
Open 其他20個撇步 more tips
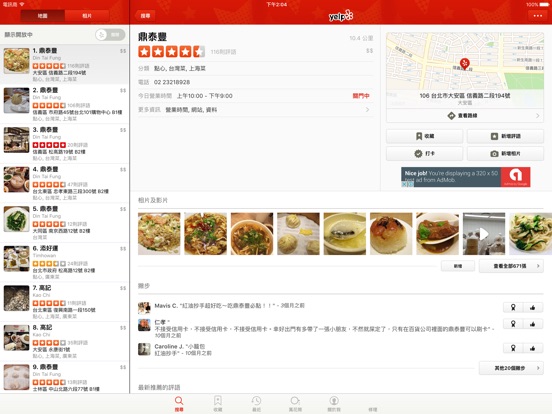tap(511, 368)
